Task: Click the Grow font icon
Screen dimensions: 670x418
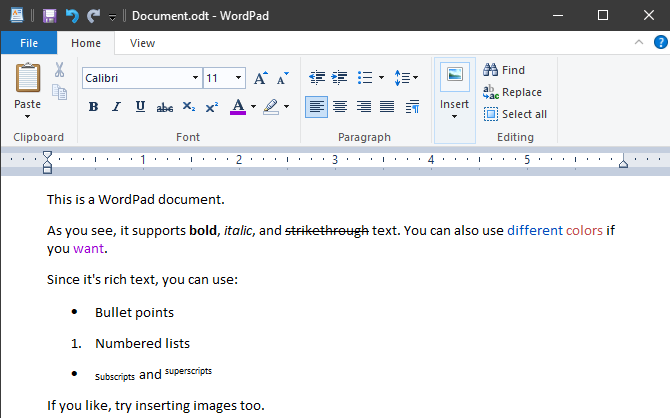Action: [x=261, y=78]
